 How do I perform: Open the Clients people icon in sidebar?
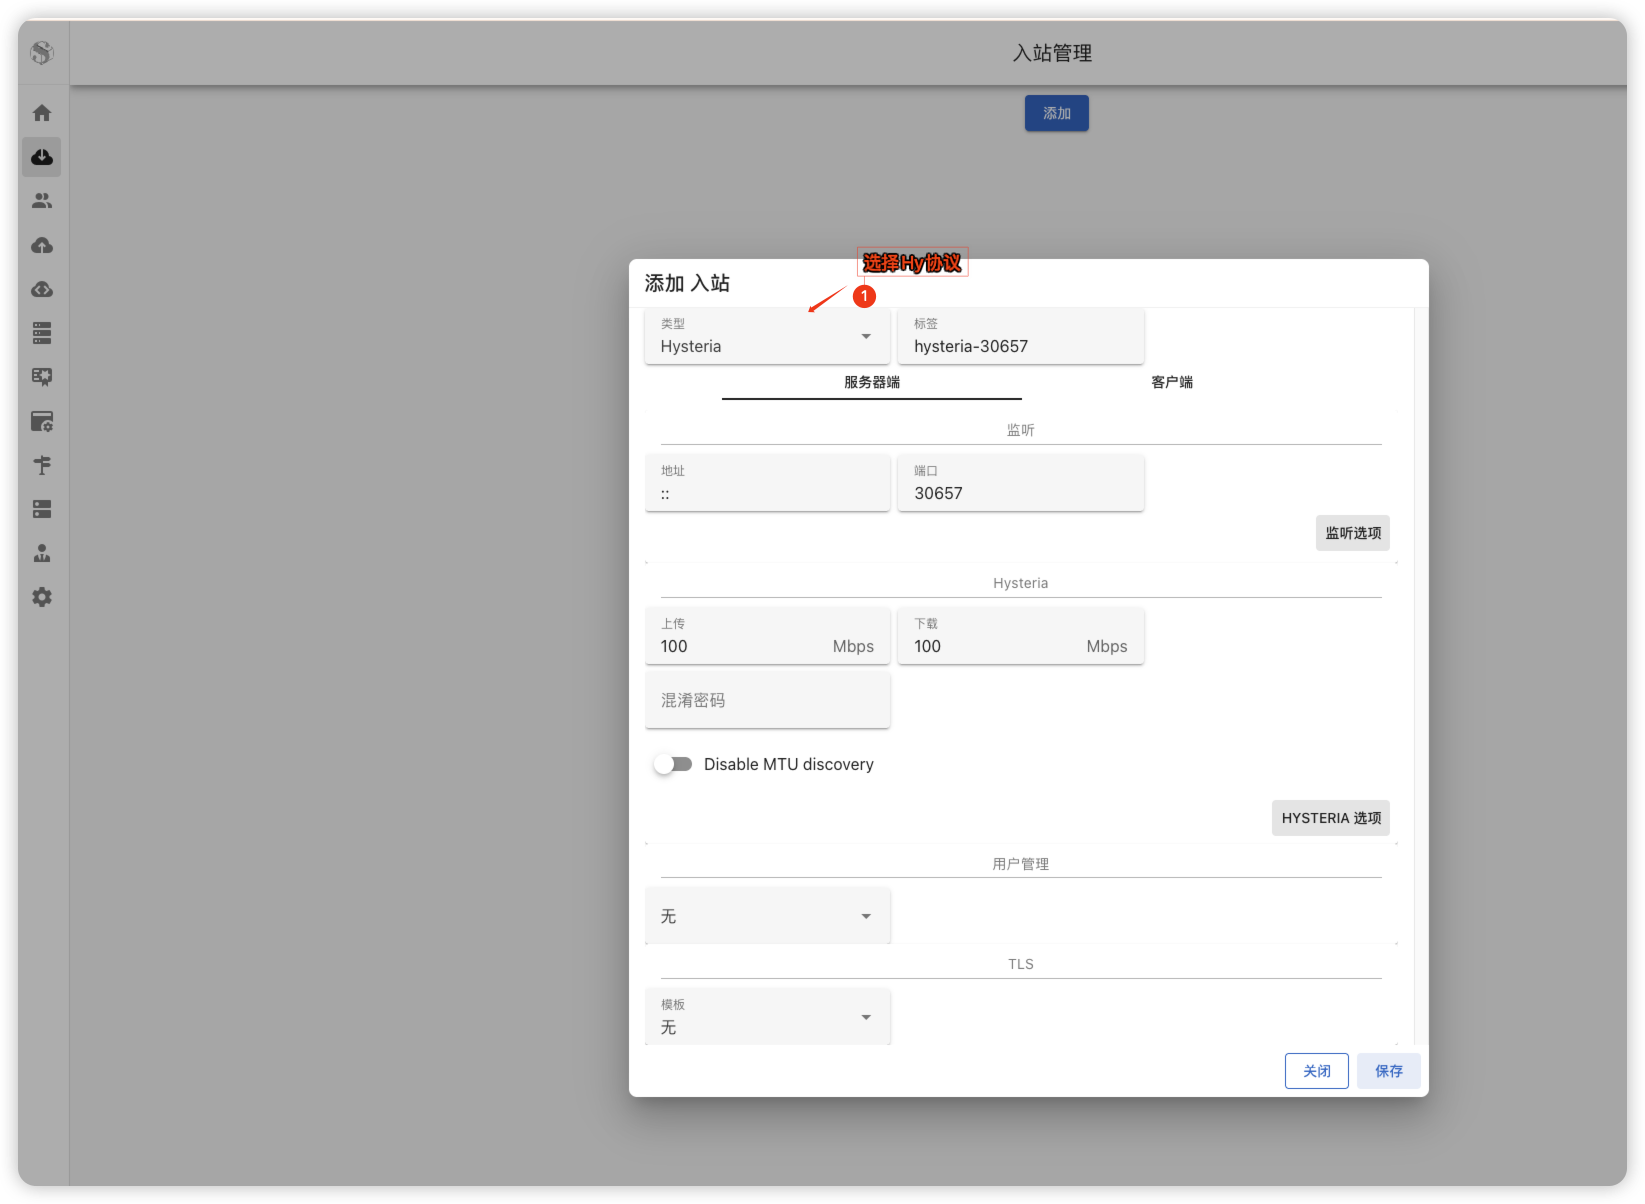coord(42,201)
